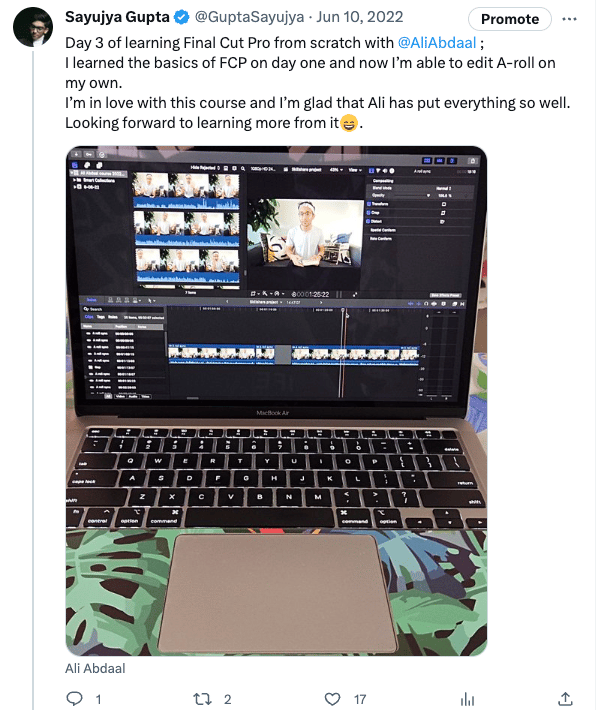This screenshot has height=710, width=598.
Task: View tweet analytics bar chart icon
Action: [x=467, y=699]
